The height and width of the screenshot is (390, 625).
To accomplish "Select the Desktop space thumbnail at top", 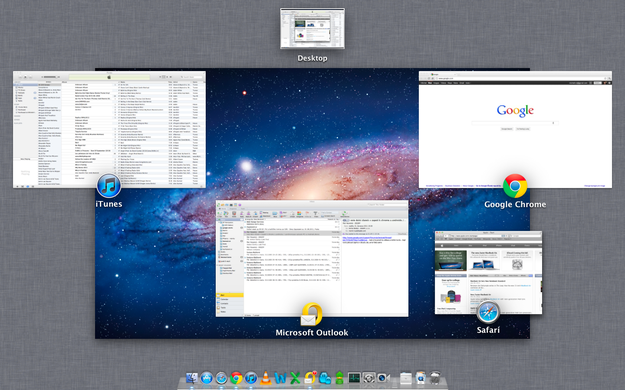I will (x=312, y=28).
